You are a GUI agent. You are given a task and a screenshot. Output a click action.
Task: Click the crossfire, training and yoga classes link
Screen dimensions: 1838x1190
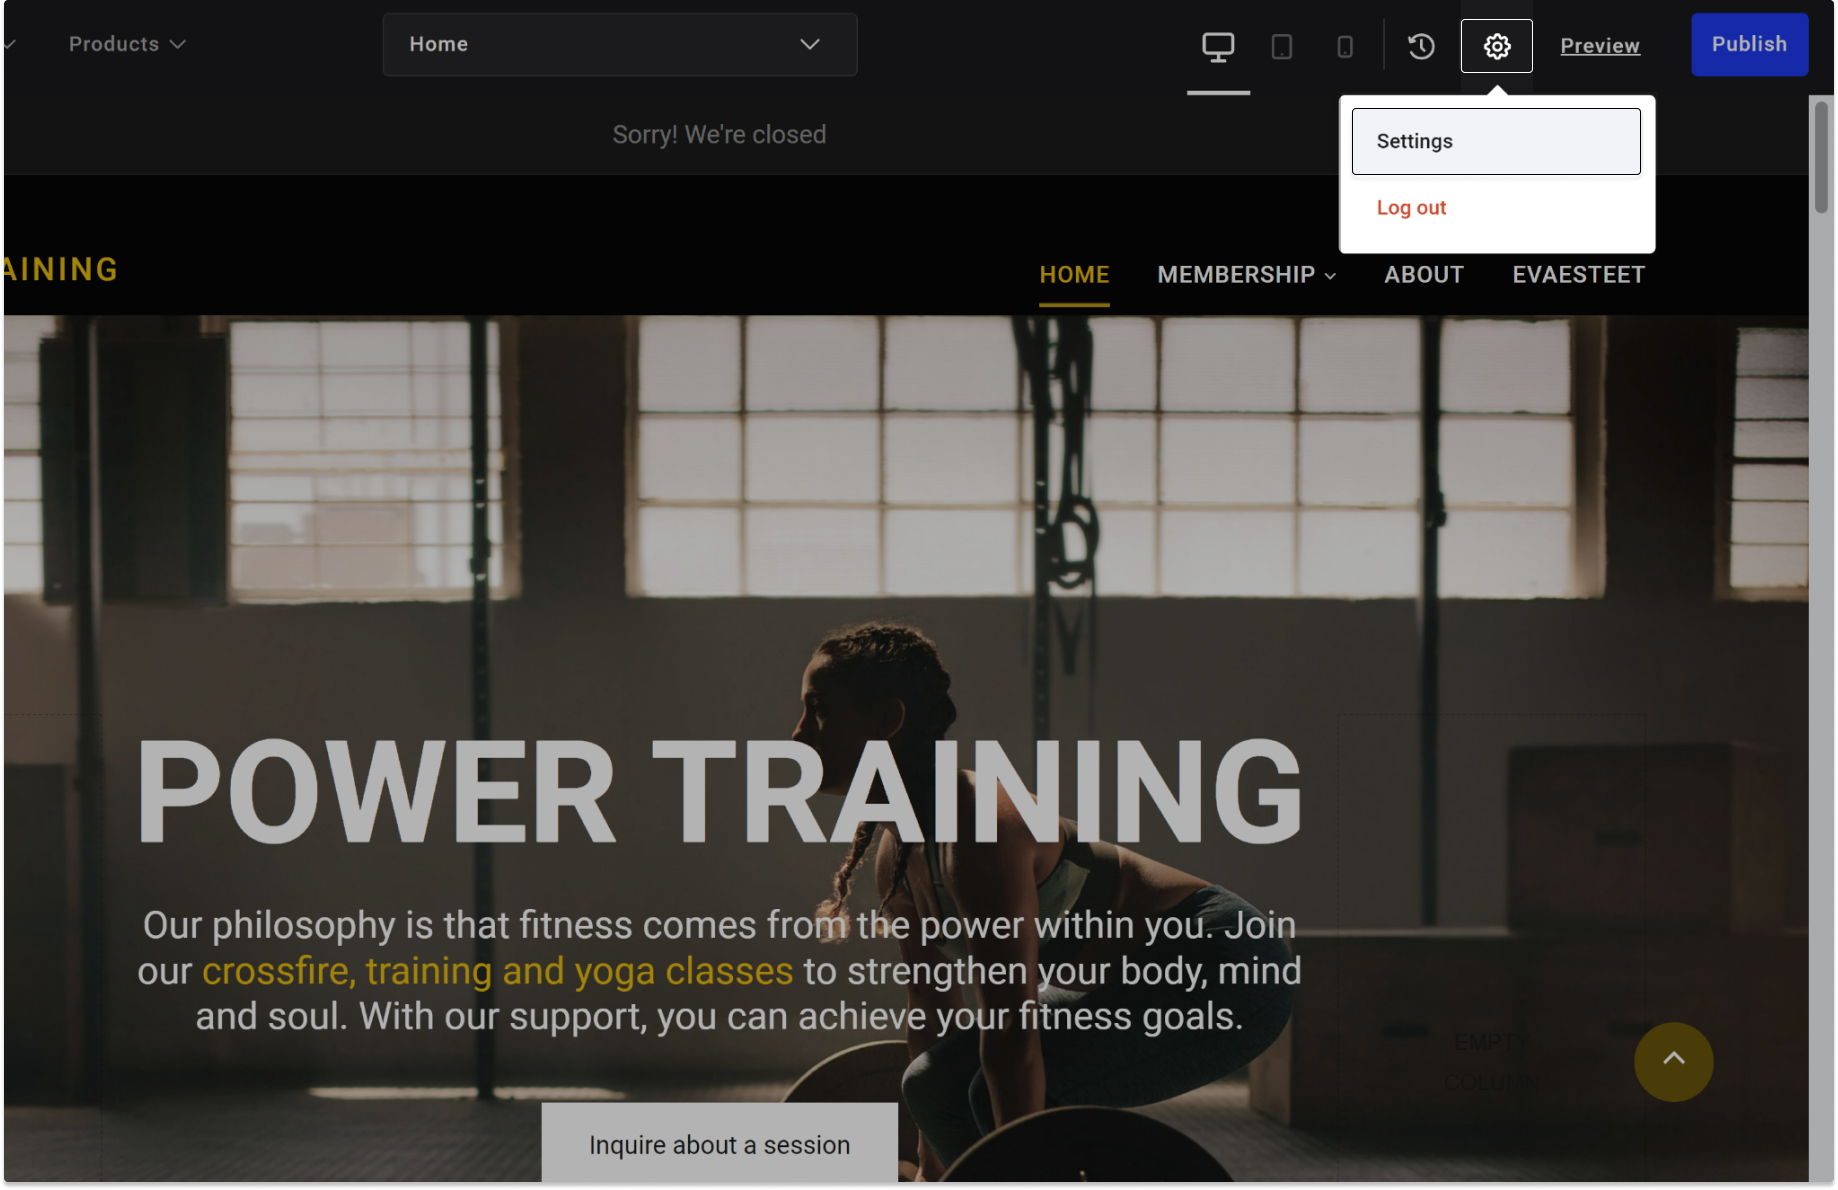(497, 971)
